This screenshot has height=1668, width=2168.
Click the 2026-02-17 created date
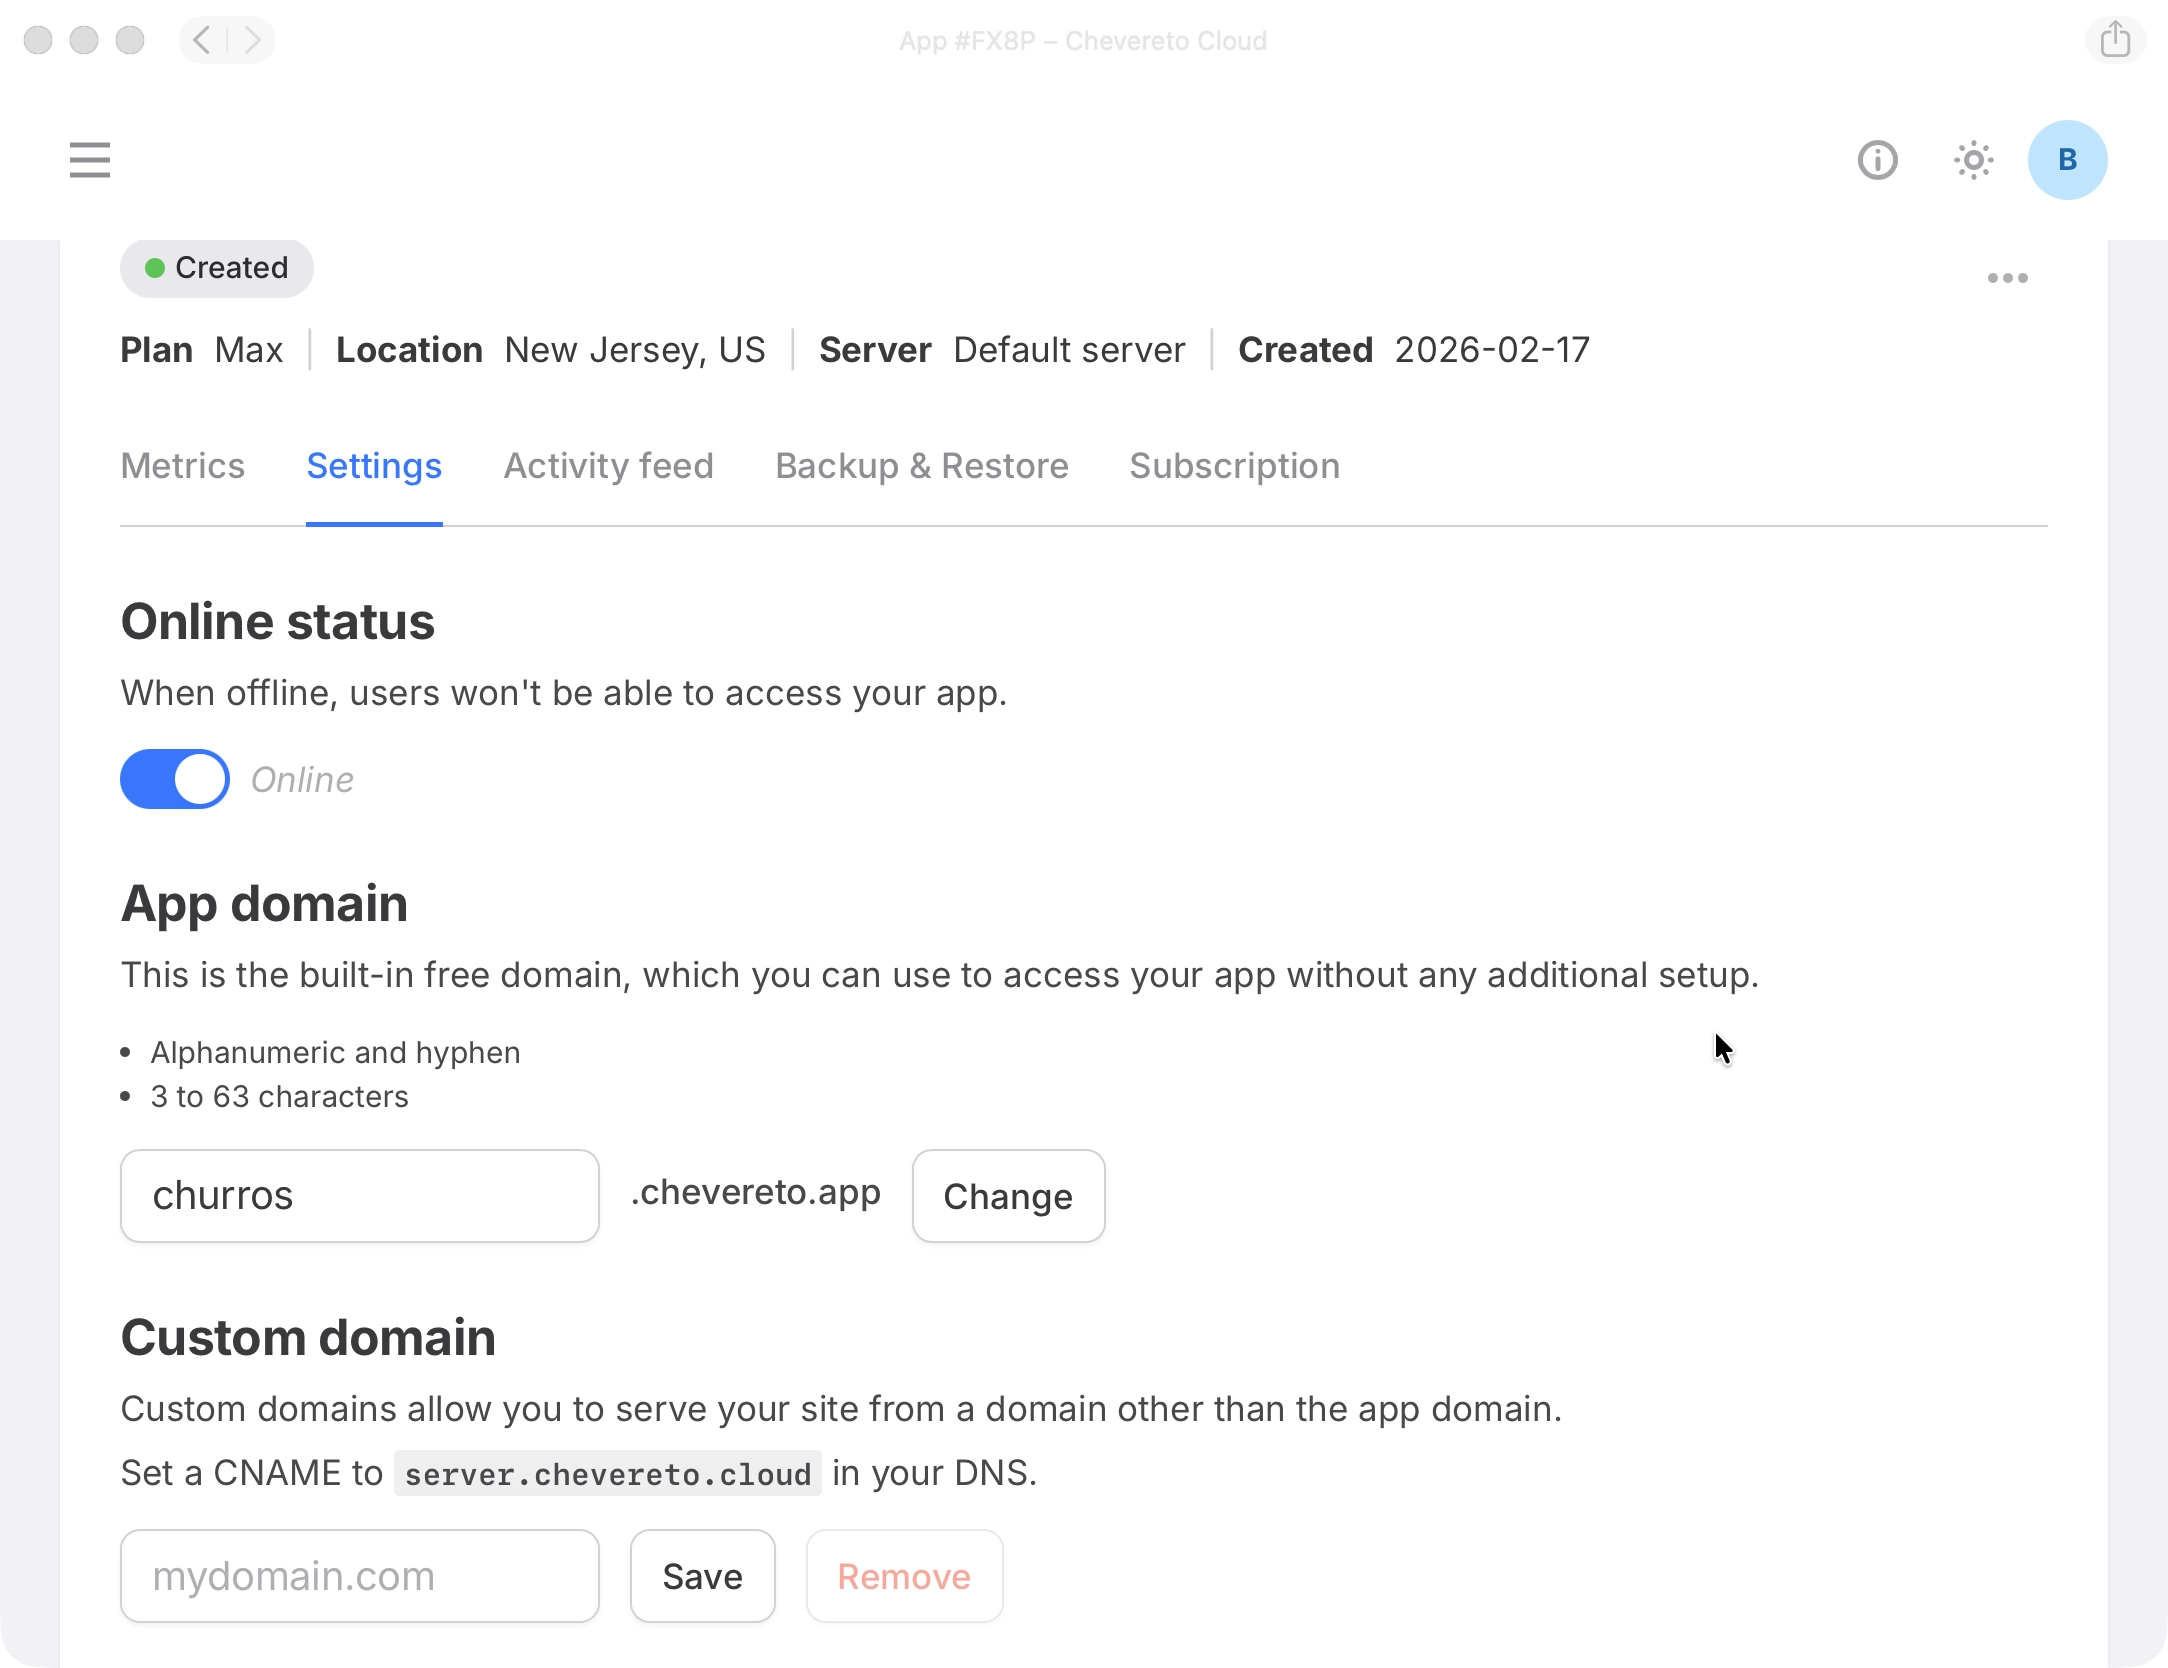[1492, 350]
